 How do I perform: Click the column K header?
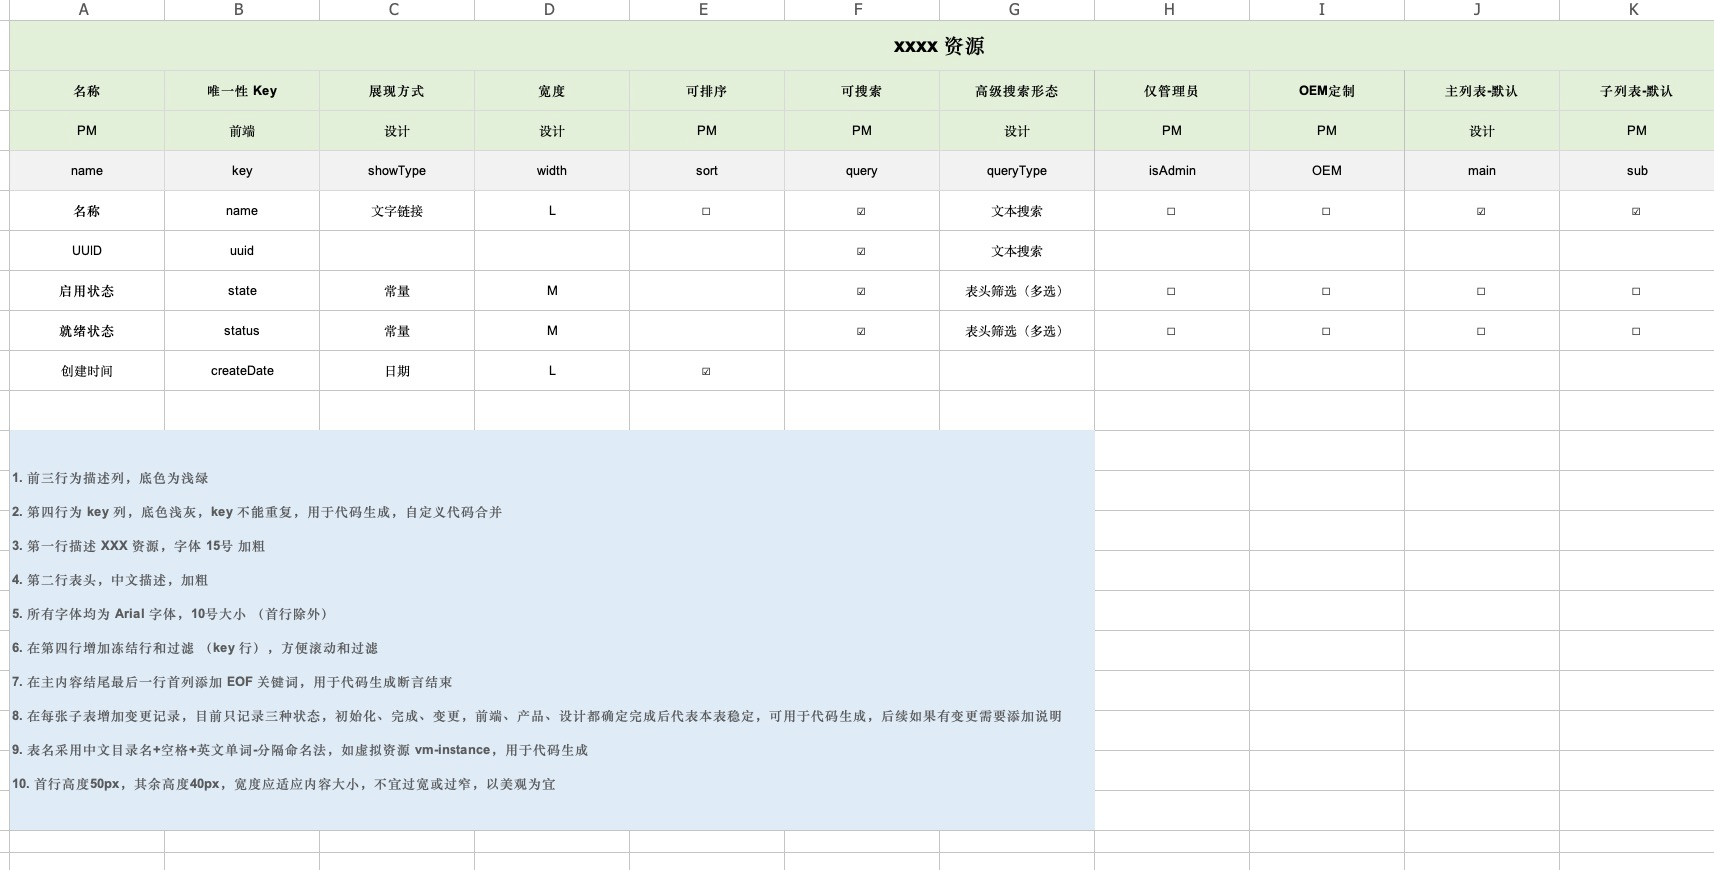click(x=1634, y=9)
